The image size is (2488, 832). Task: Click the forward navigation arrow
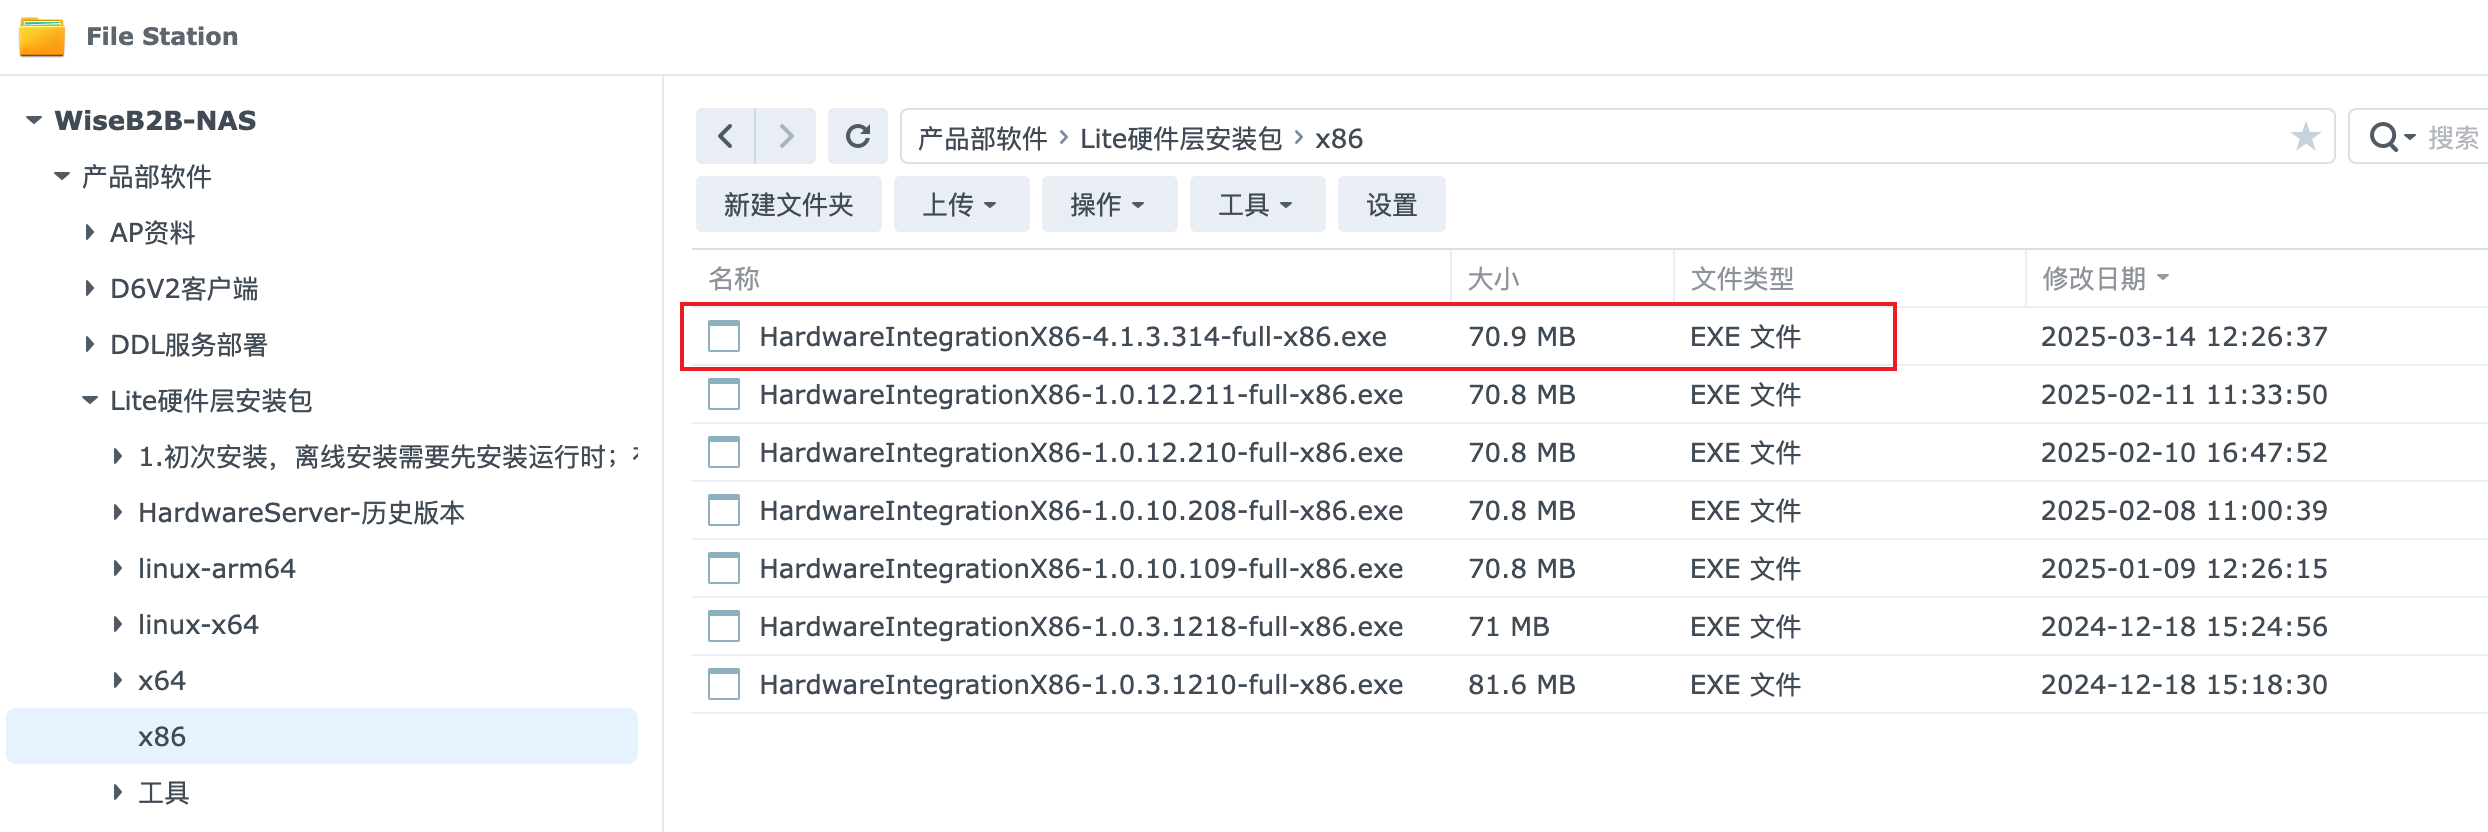(x=786, y=136)
